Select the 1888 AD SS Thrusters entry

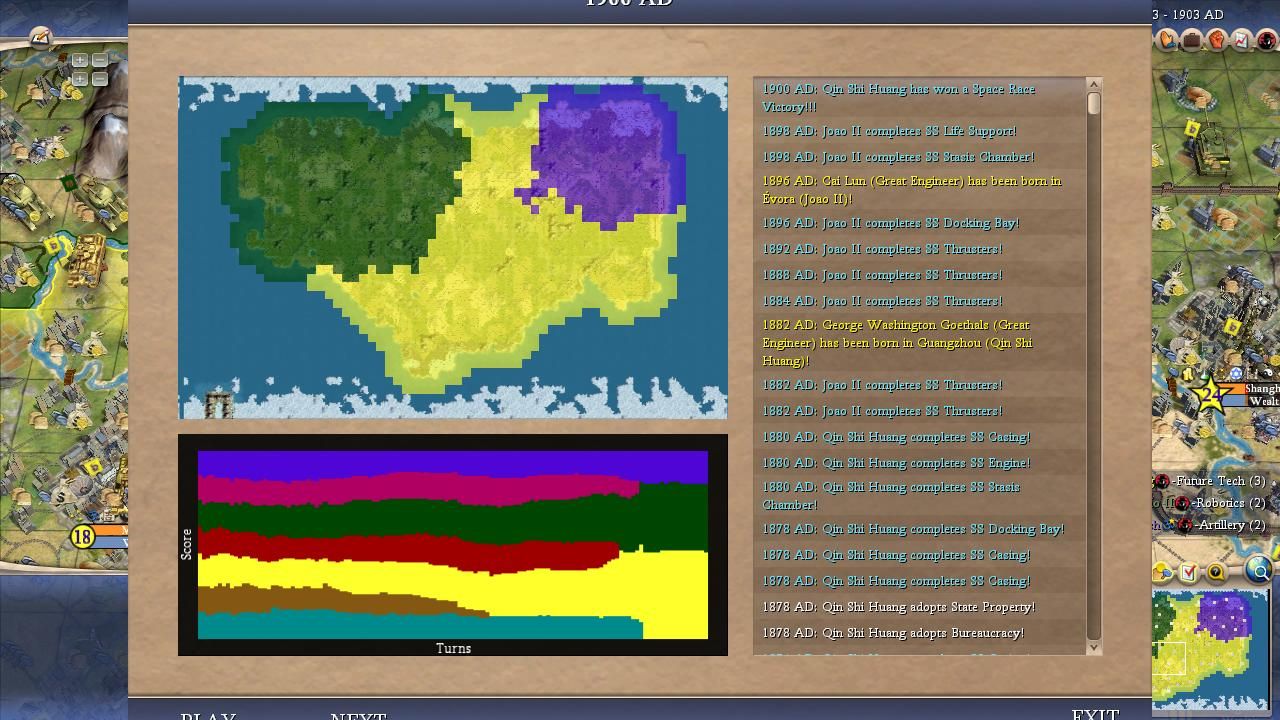coord(919,275)
